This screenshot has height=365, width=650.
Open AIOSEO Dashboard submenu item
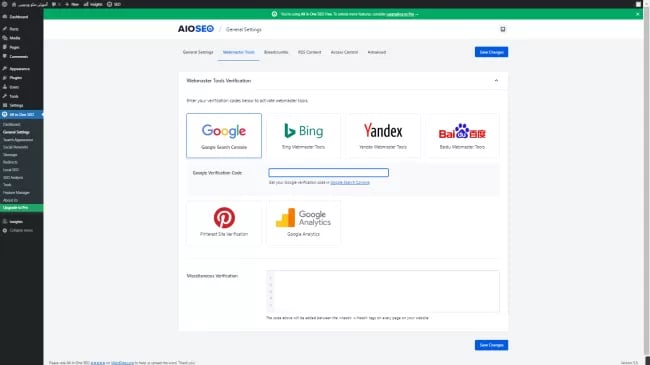pos(12,124)
